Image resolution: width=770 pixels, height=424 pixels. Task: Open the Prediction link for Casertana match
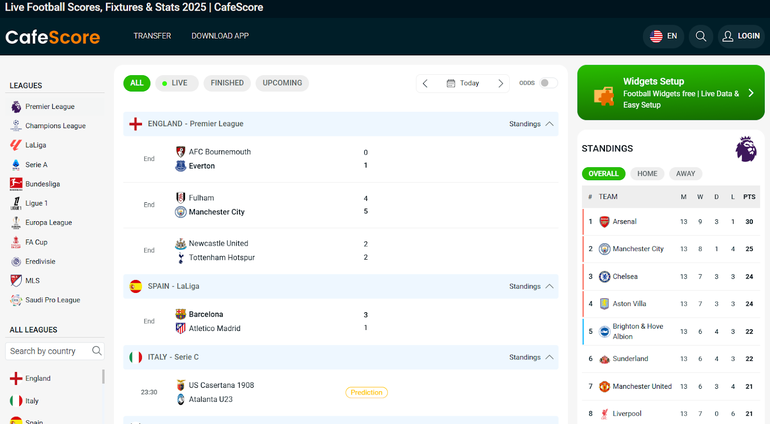click(366, 392)
